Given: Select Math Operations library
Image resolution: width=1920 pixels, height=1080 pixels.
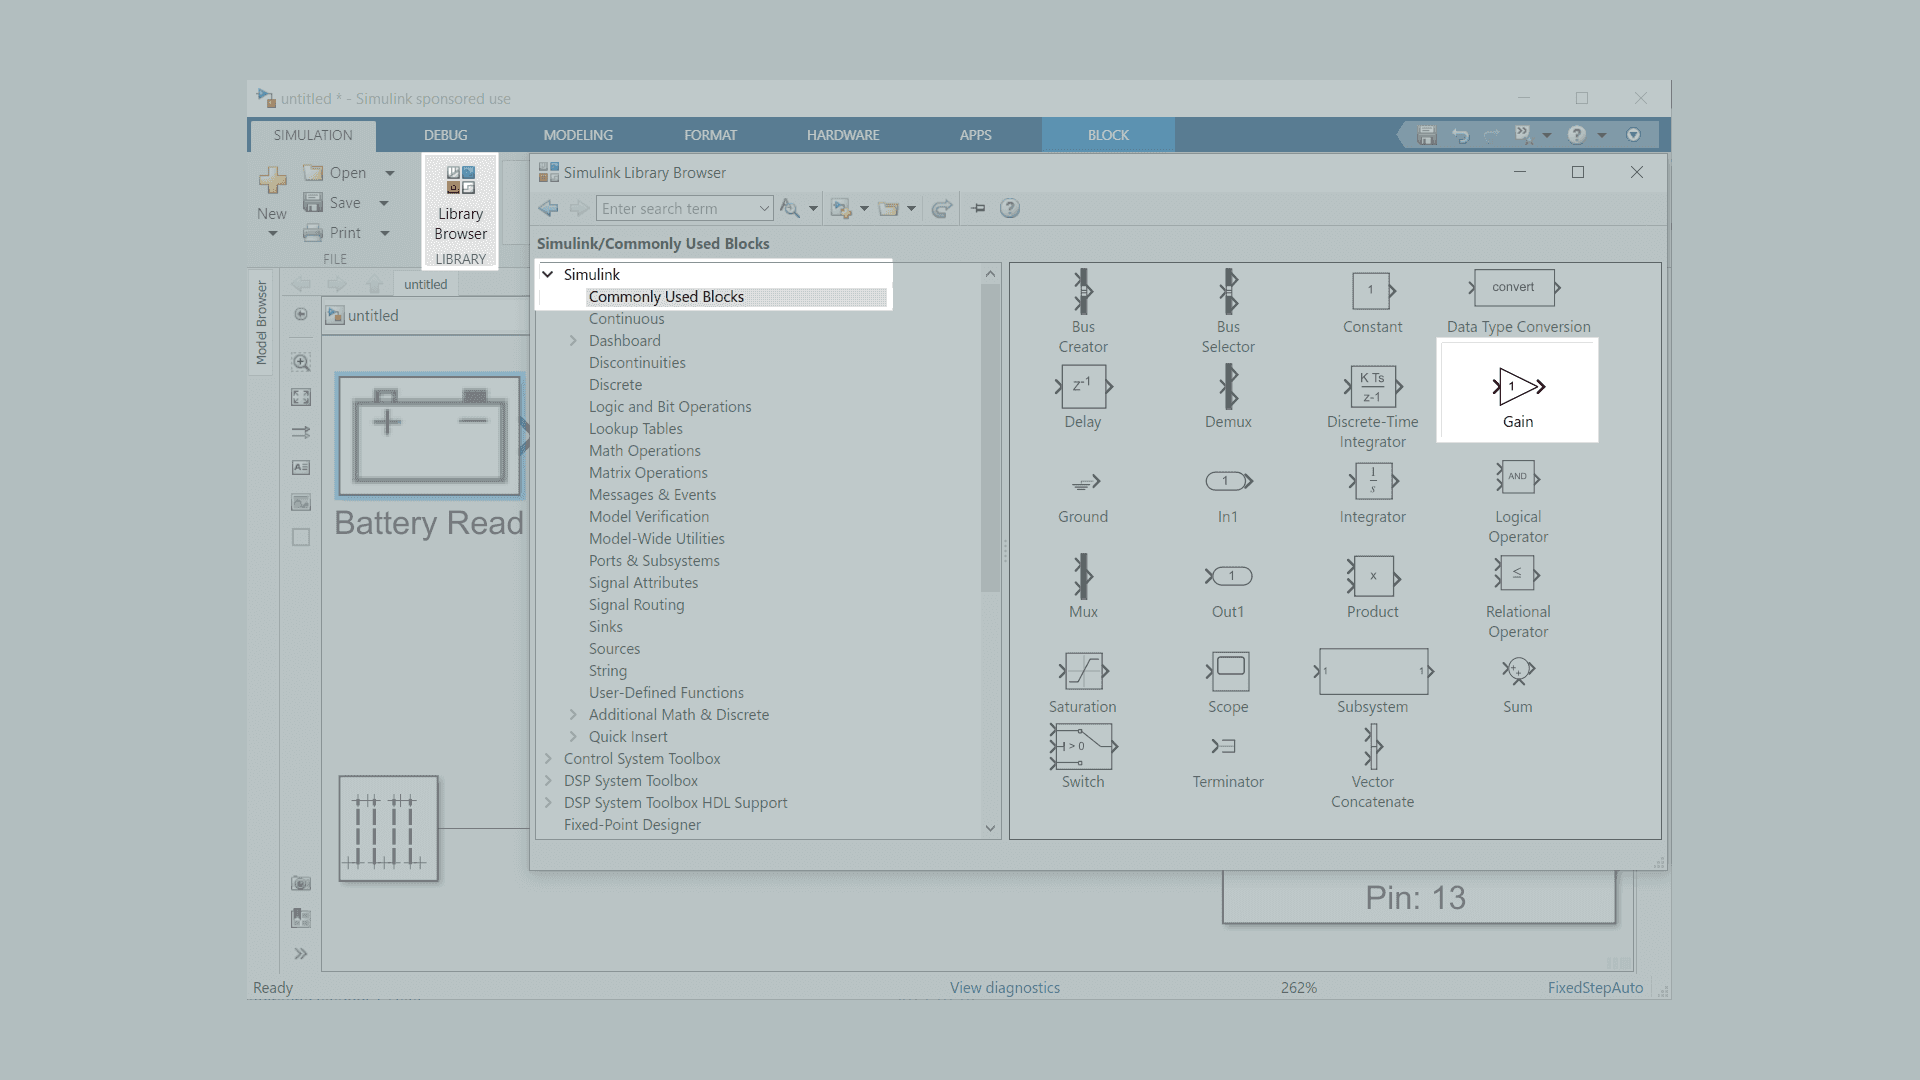Looking at the screenshot, I should 644,451.
